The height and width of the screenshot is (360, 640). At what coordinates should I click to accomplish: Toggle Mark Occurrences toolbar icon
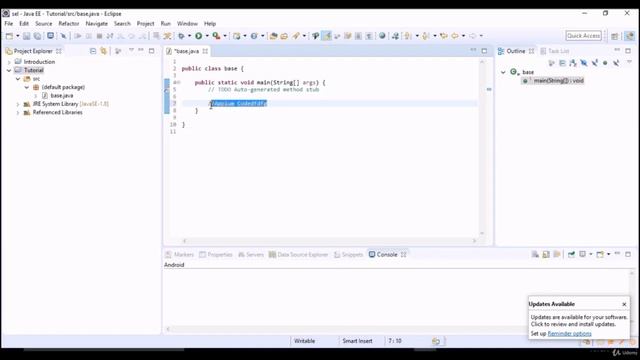327,36
